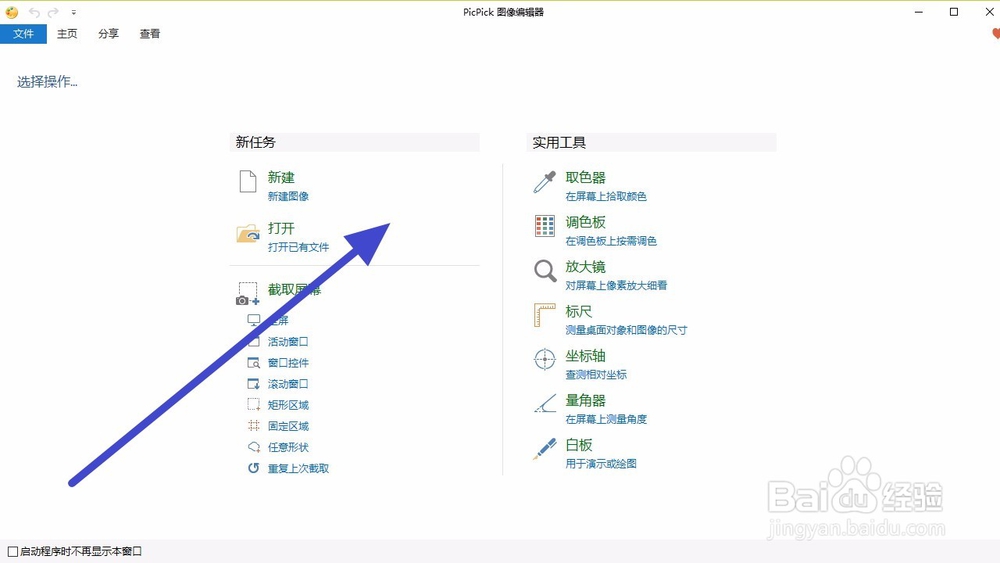
Task: Click the new blank image page icon
Action: pyautogui.click(x=248, y=181)
